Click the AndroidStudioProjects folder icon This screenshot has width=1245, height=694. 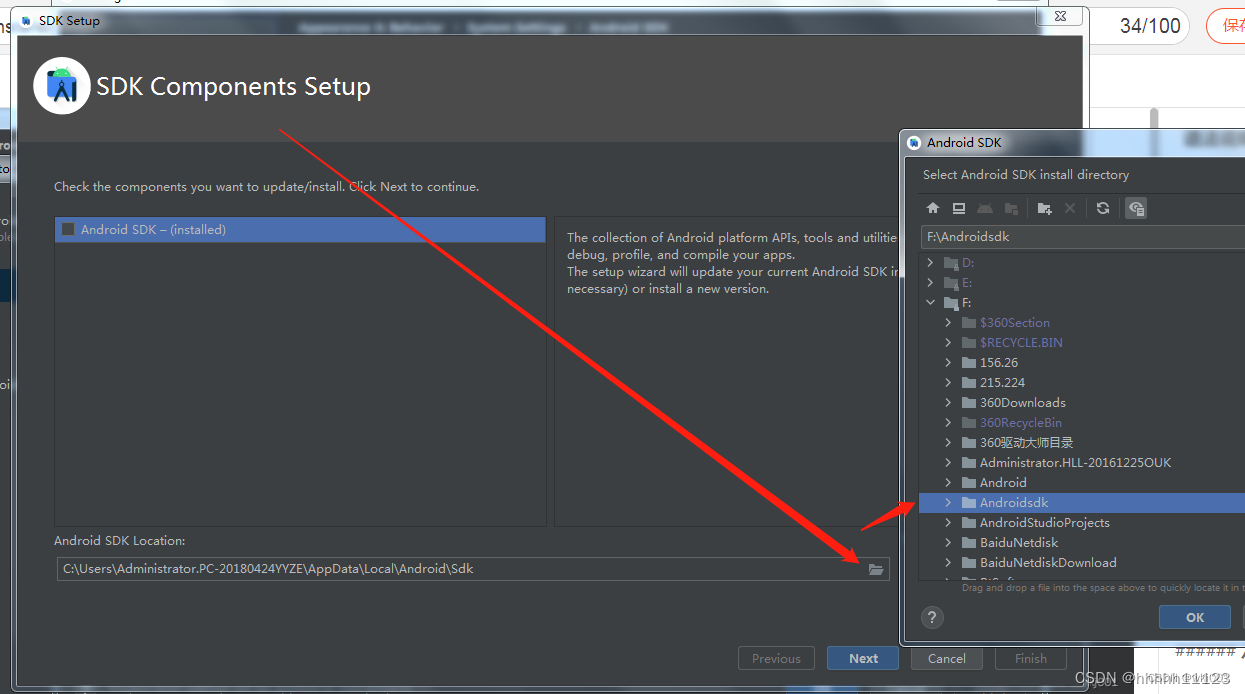968,523
